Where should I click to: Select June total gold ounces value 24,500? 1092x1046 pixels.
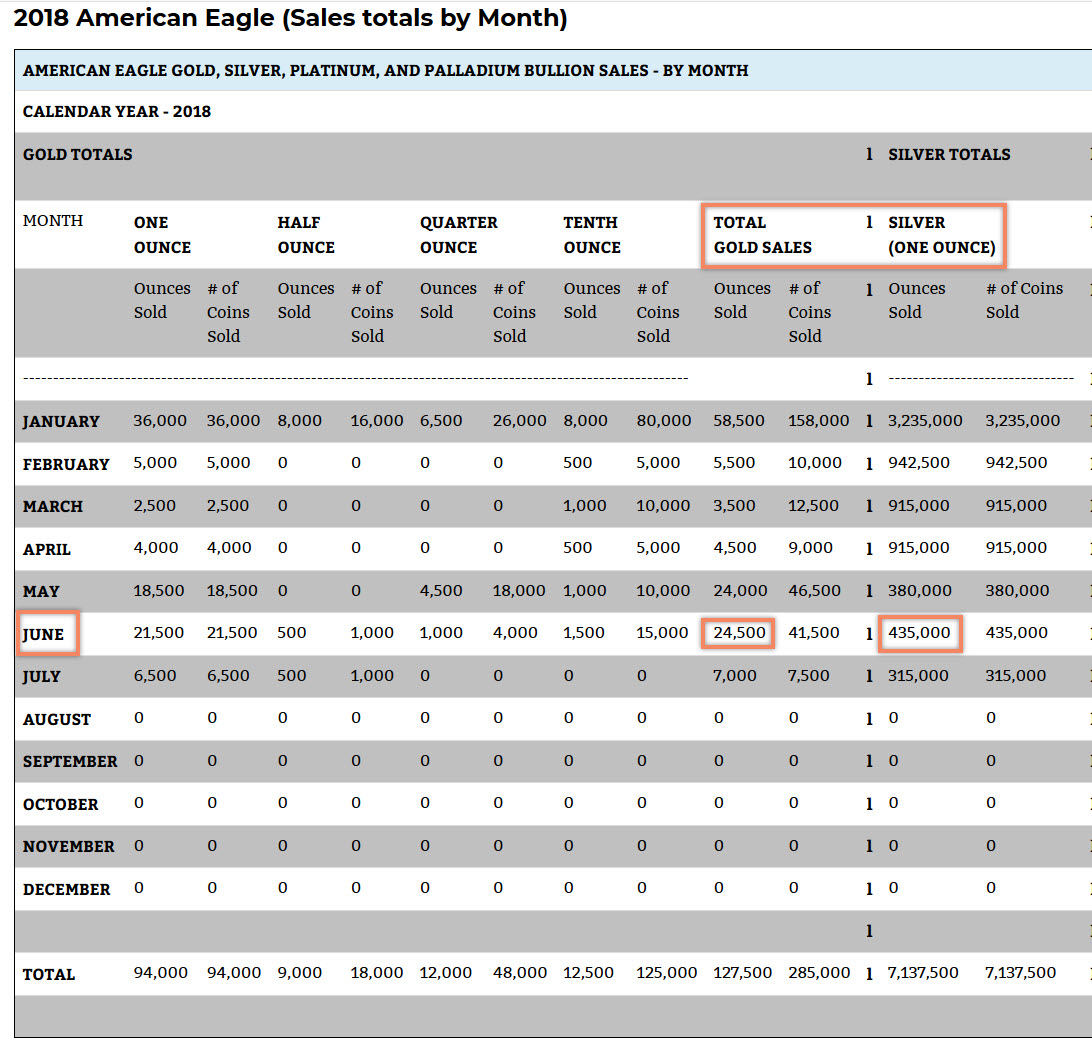point(739,633)
